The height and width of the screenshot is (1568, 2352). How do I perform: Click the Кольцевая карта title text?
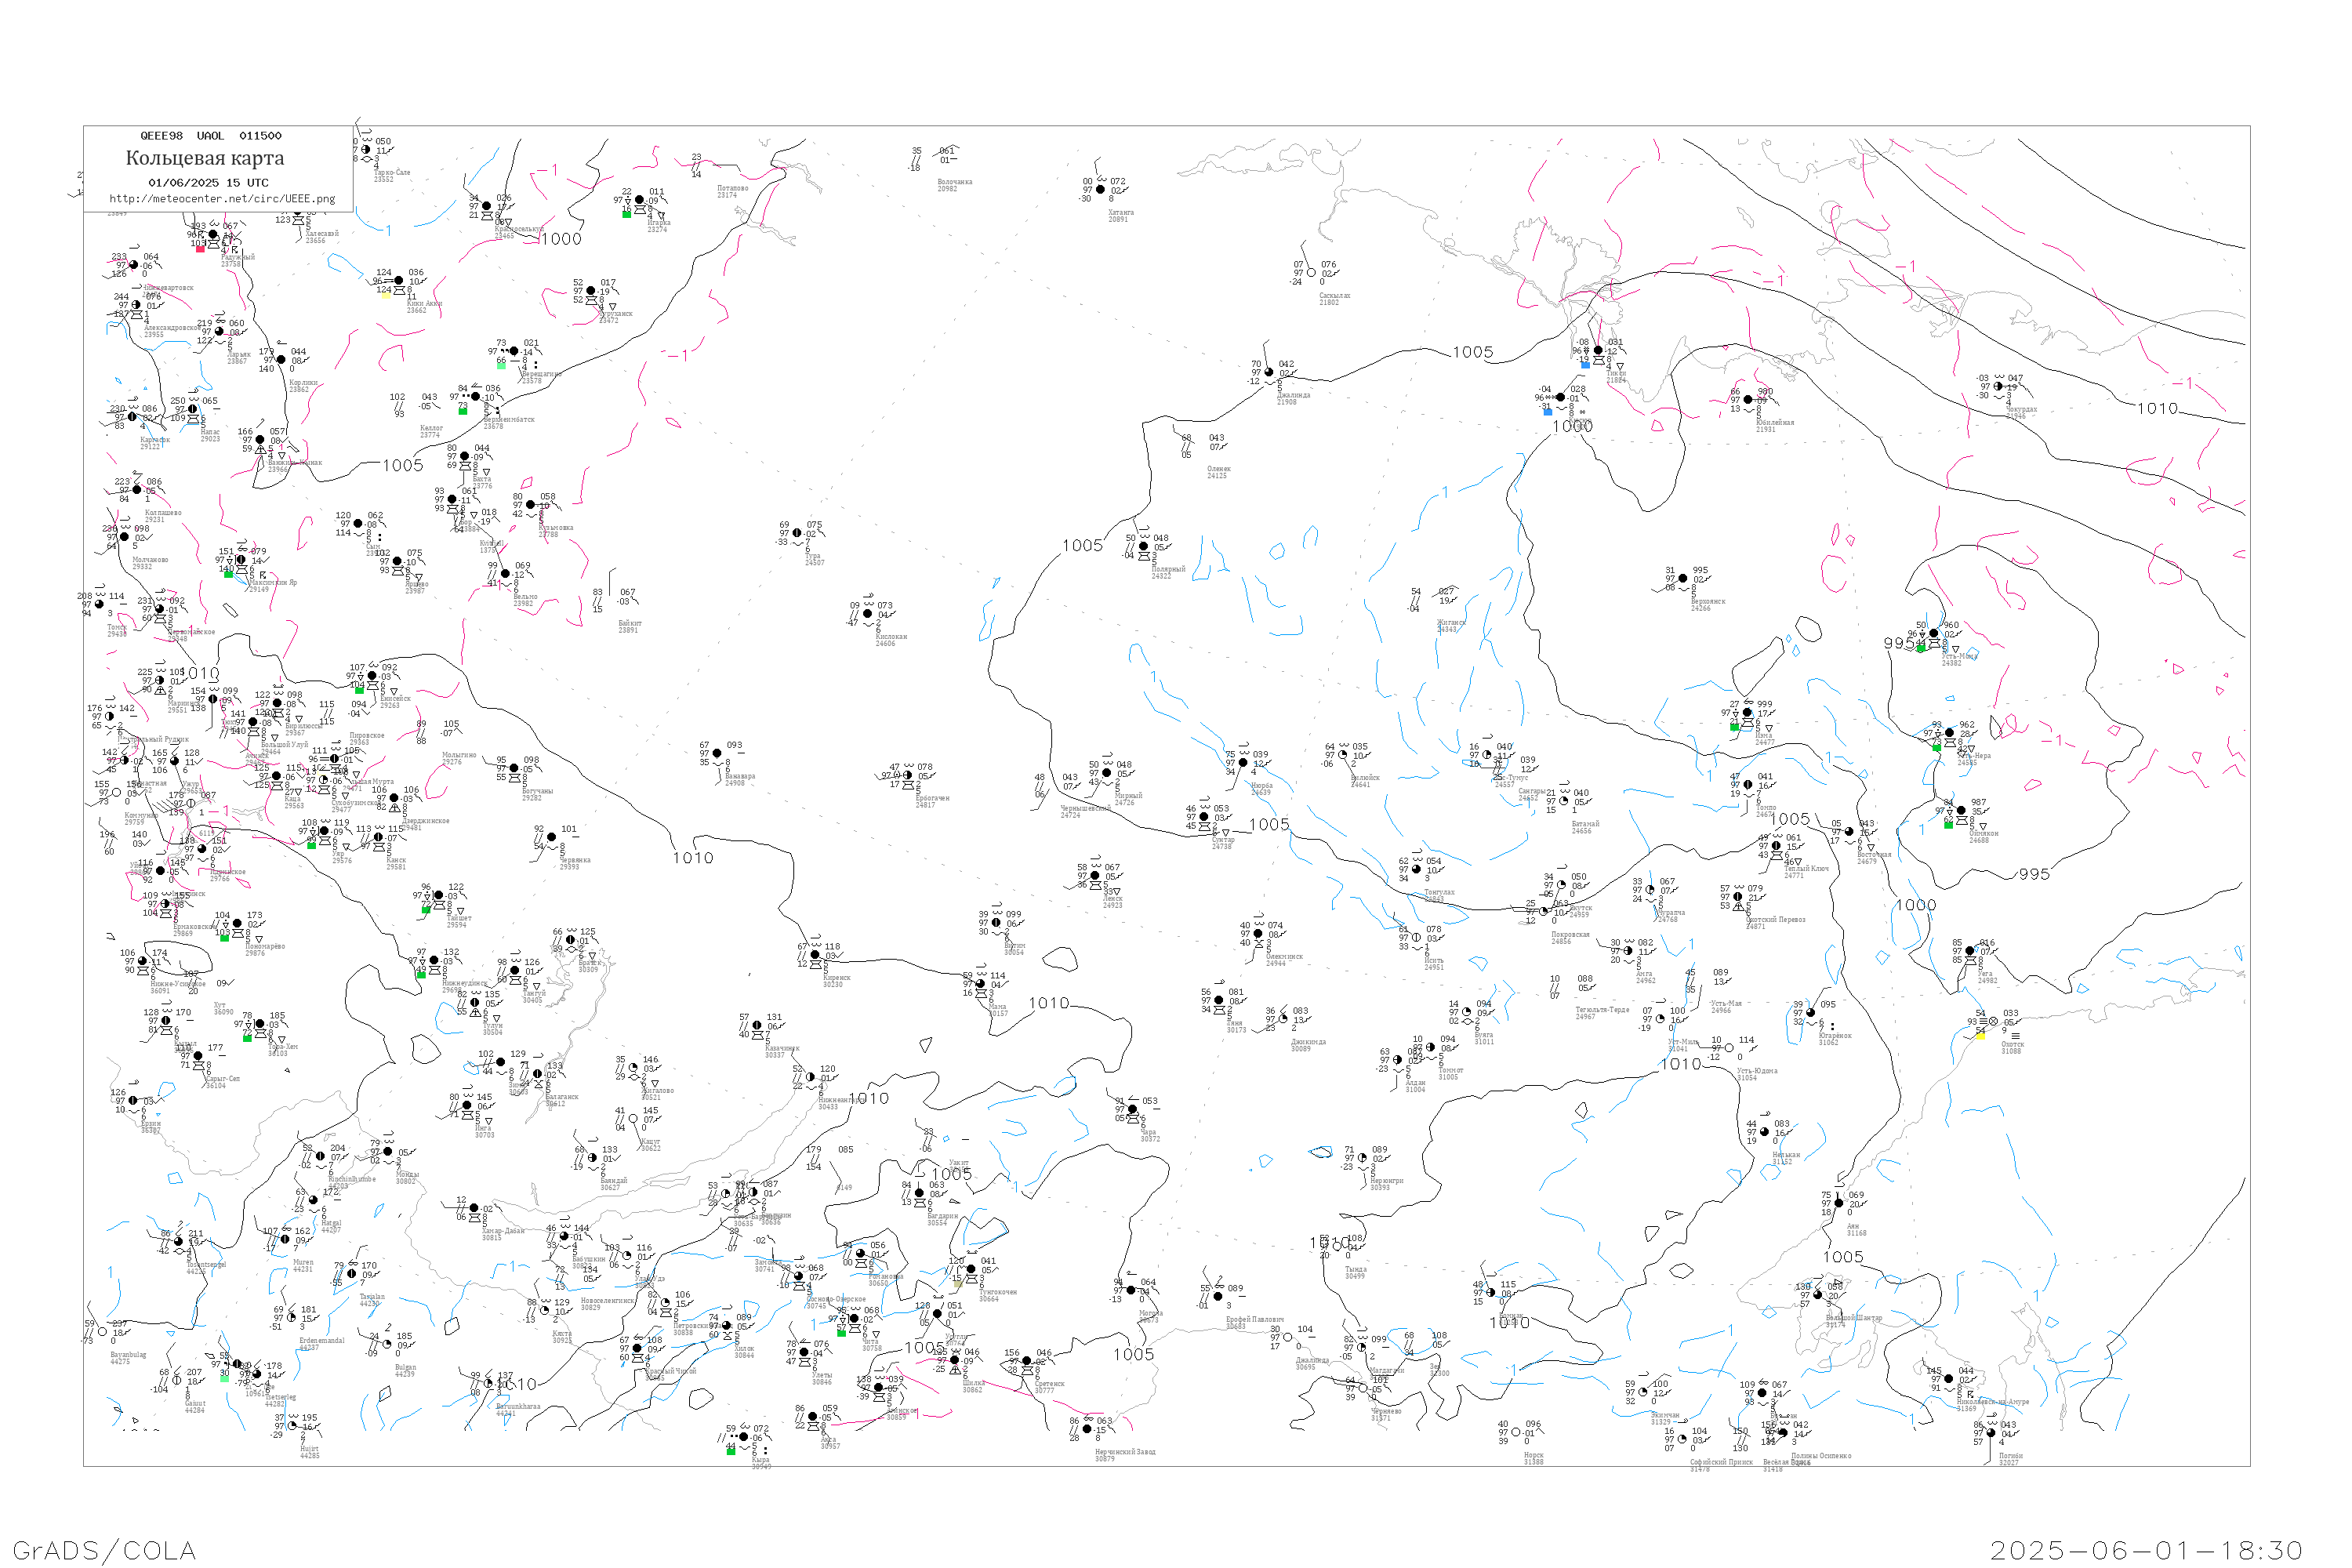point(205,158)
